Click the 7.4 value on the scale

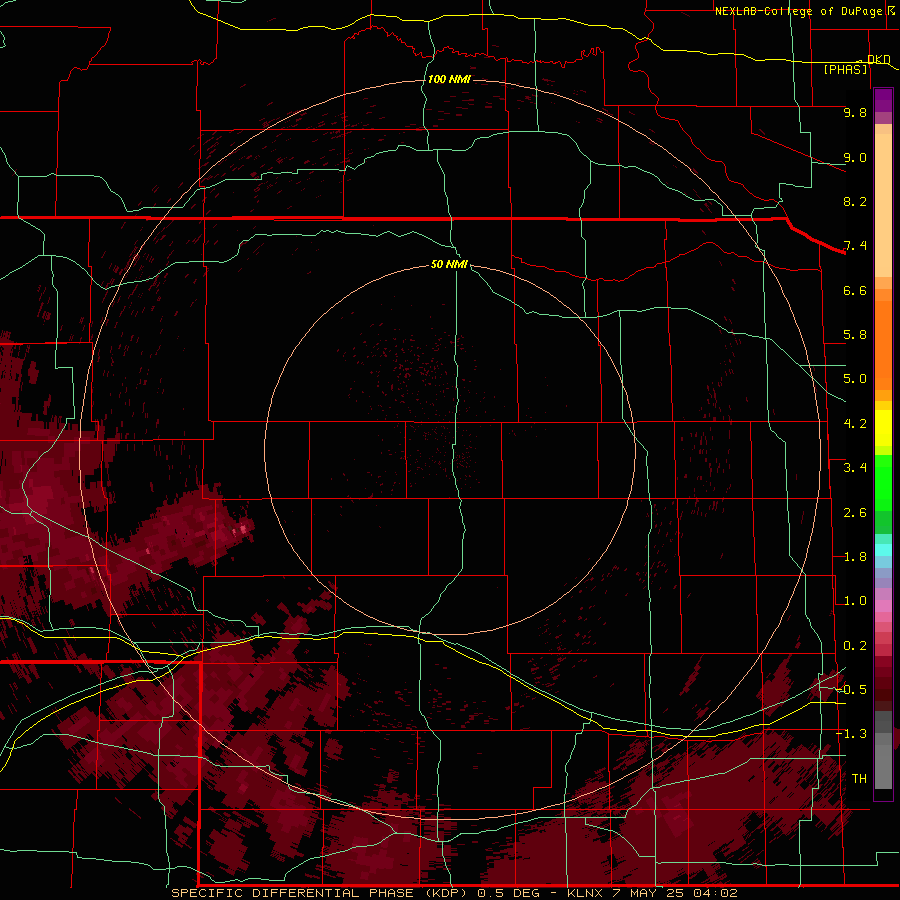(855, 246)
